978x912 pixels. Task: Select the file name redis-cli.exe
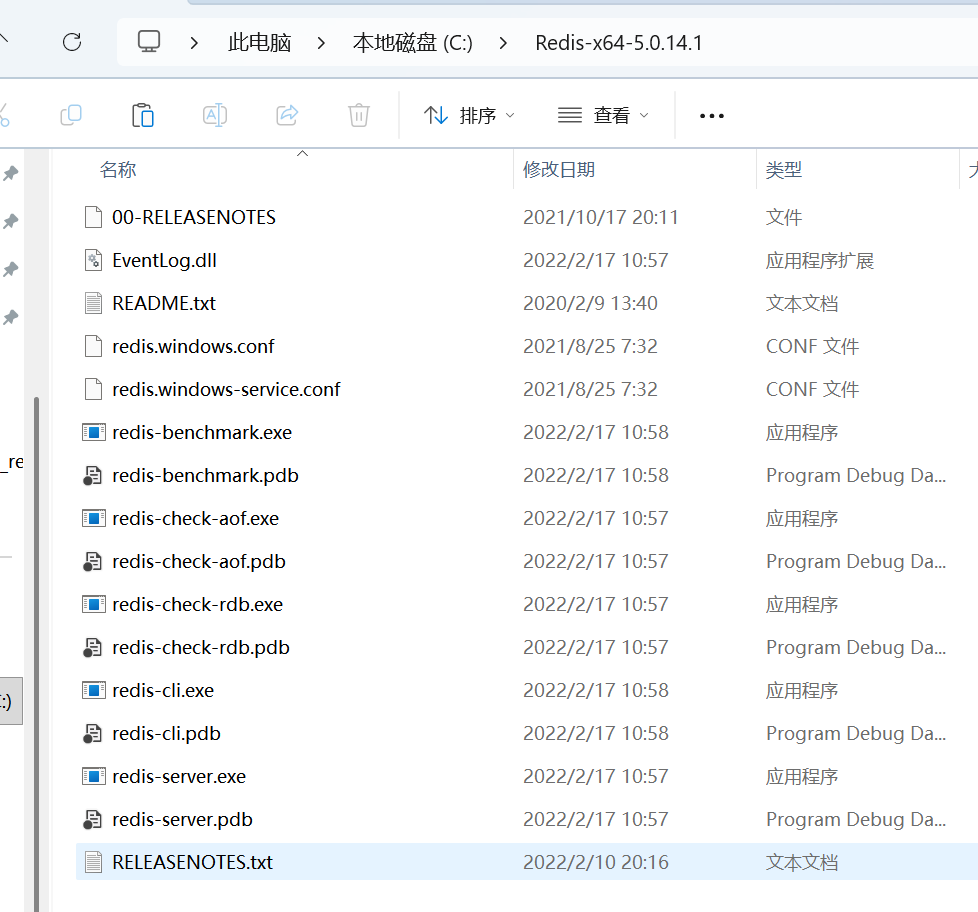coord(163,691)
